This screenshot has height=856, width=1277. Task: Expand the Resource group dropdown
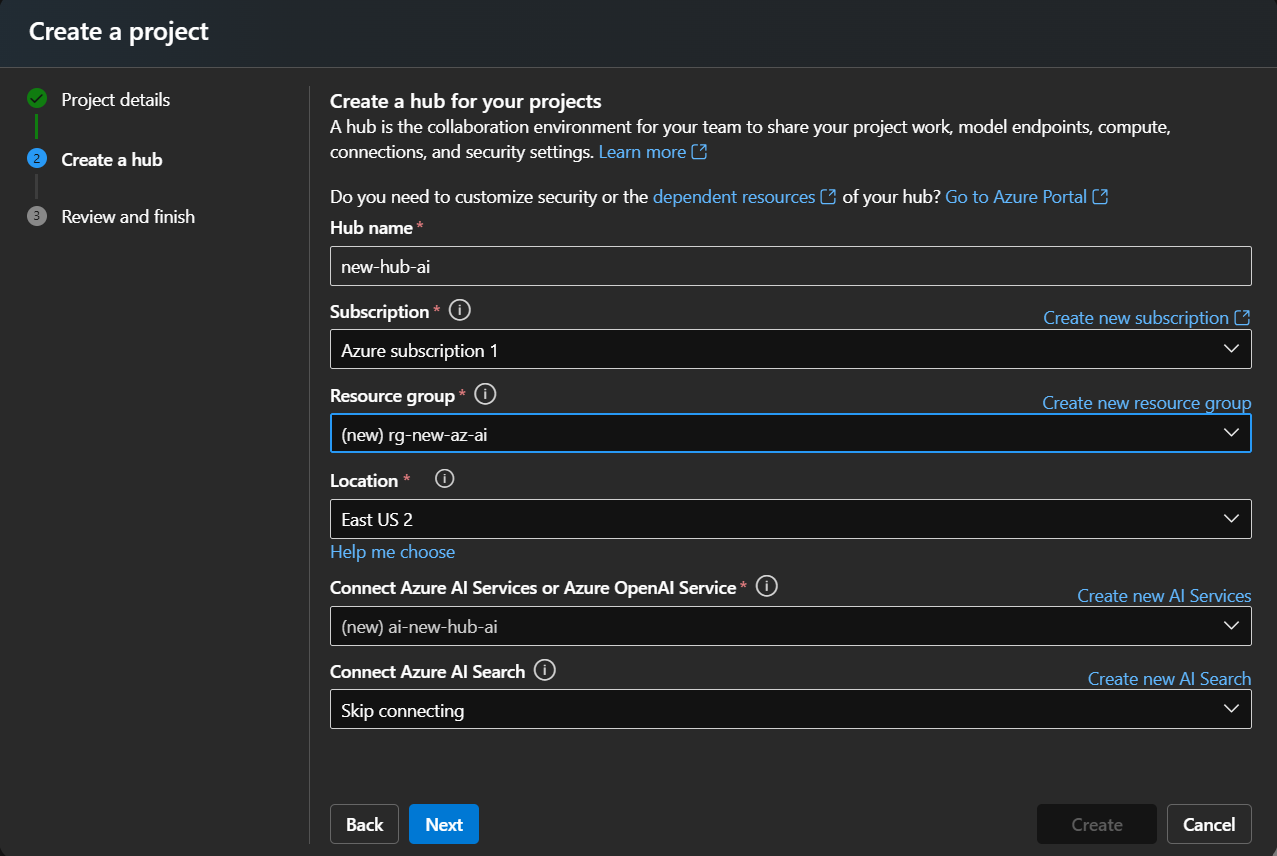tap(790, 433)
